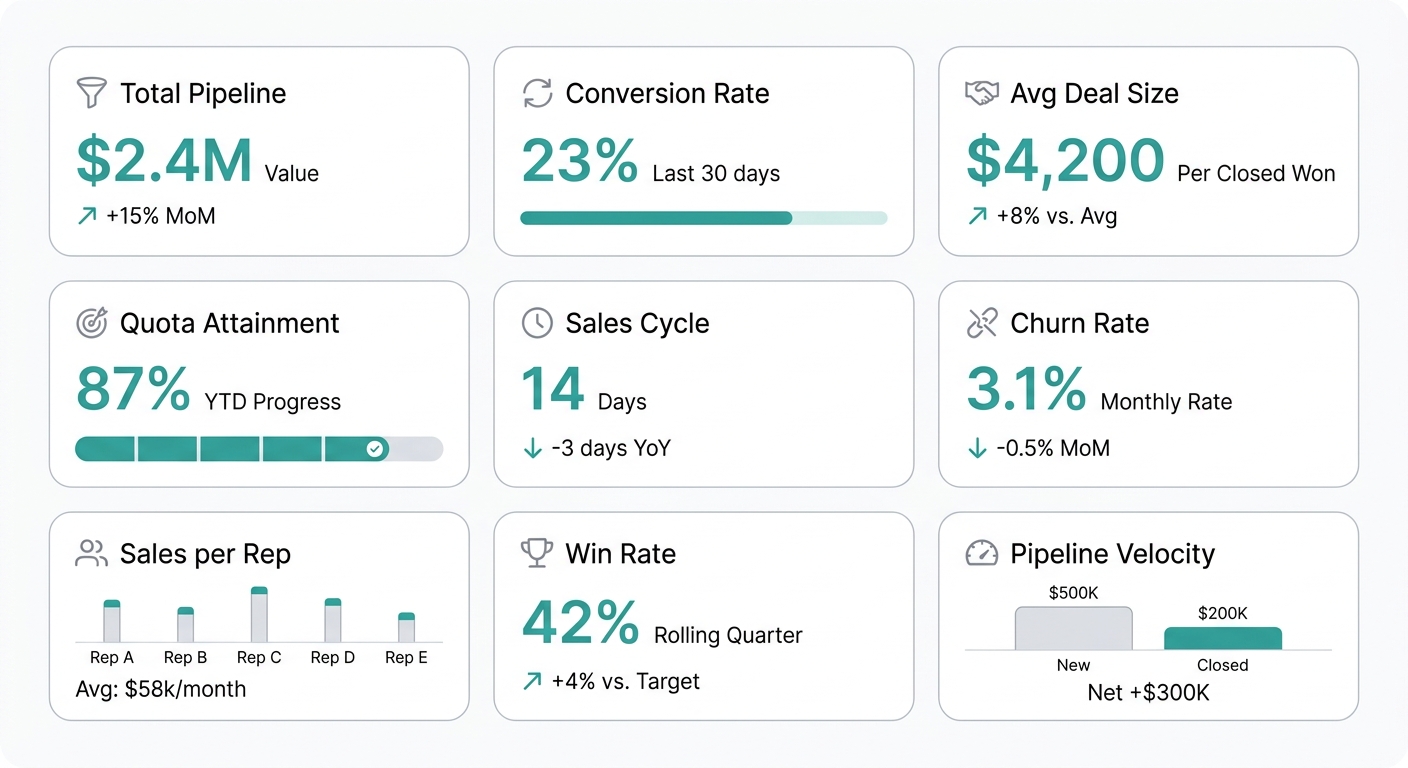Click the Pipeline Velocity card title
The image size is (1408, 768).
pos(1112,554)
